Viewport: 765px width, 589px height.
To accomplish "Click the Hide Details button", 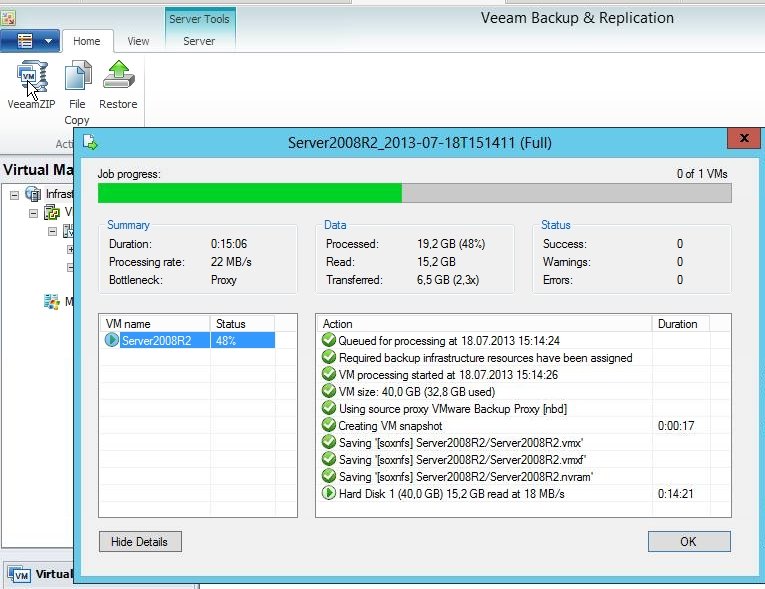I will (x=140, y=542).
